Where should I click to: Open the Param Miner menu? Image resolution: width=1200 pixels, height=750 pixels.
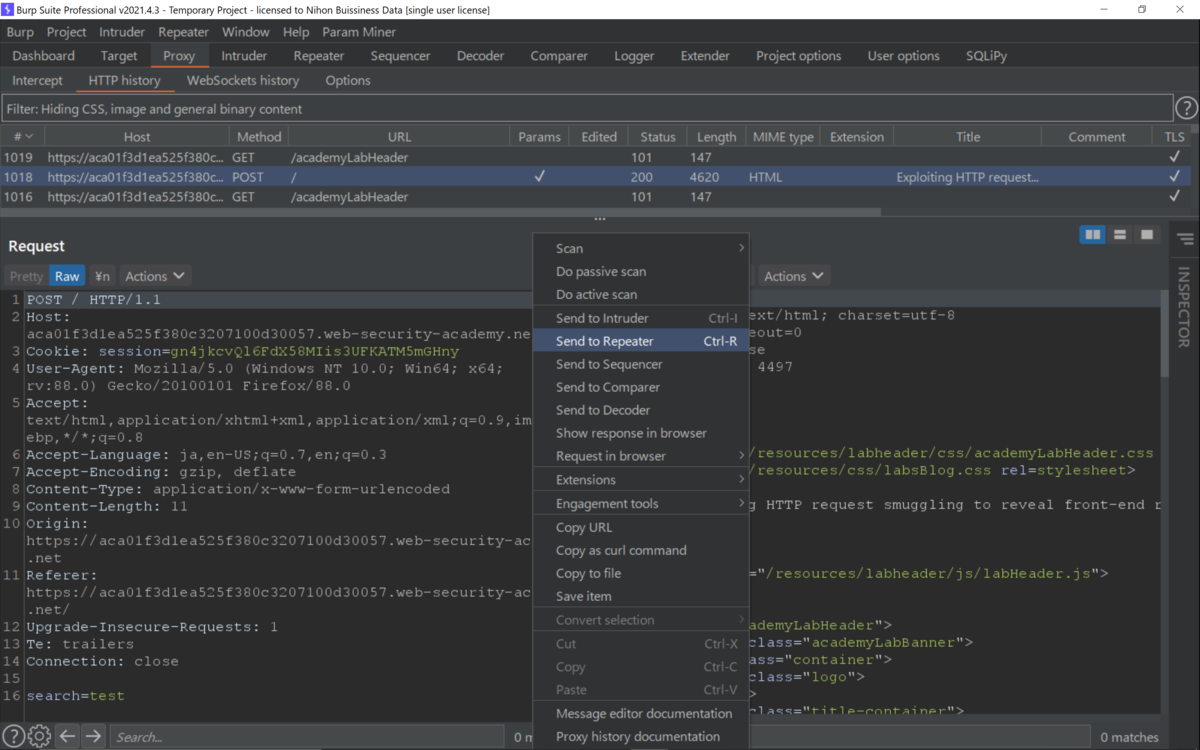coord(359,32)
